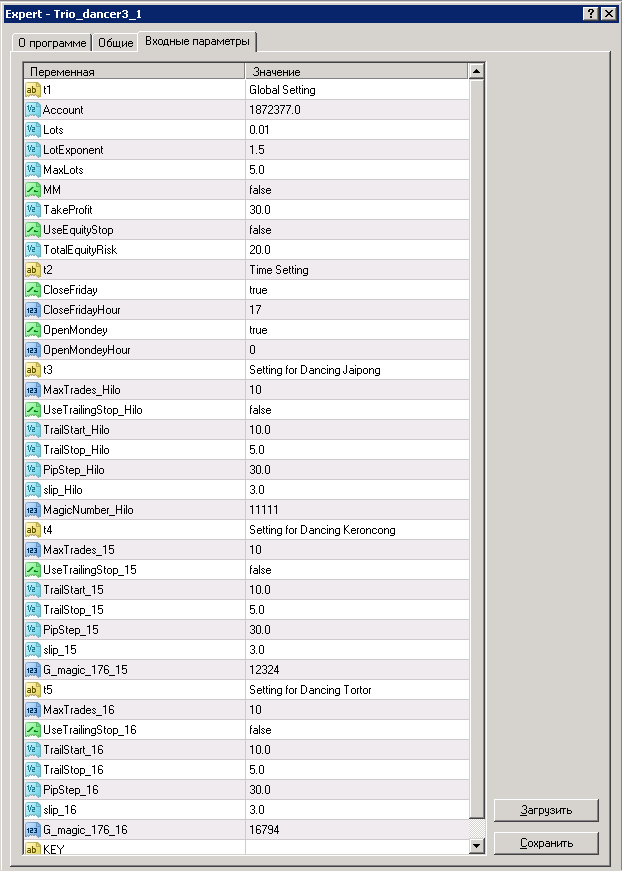Image resolution: width=622 pixels, height=871 pixels.
Task: Open the 'О программе' tab
Action: click(x=52, y=43)
